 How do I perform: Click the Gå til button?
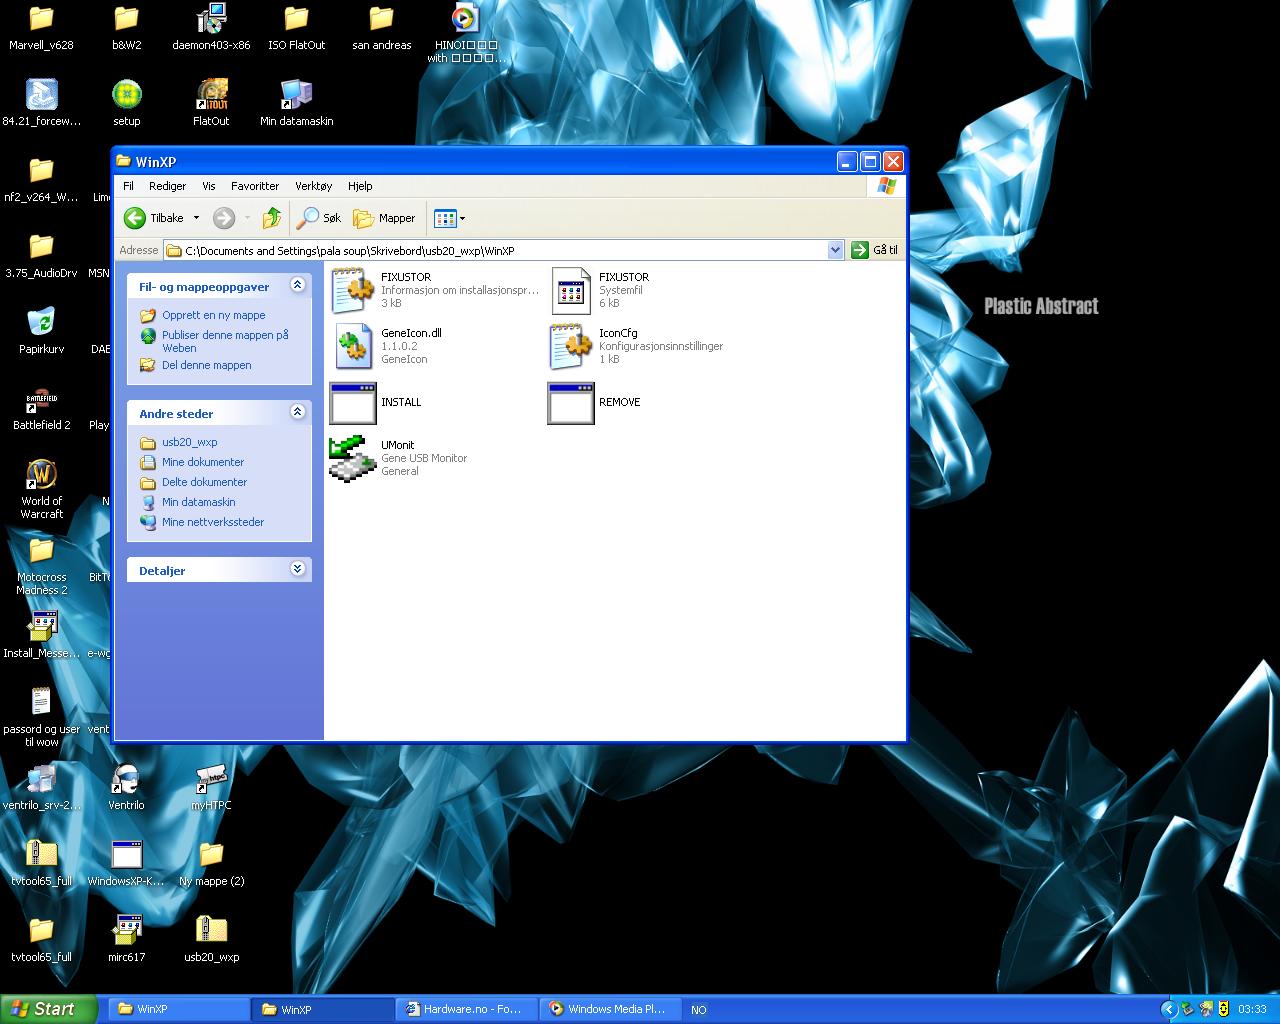click(875, 250)
